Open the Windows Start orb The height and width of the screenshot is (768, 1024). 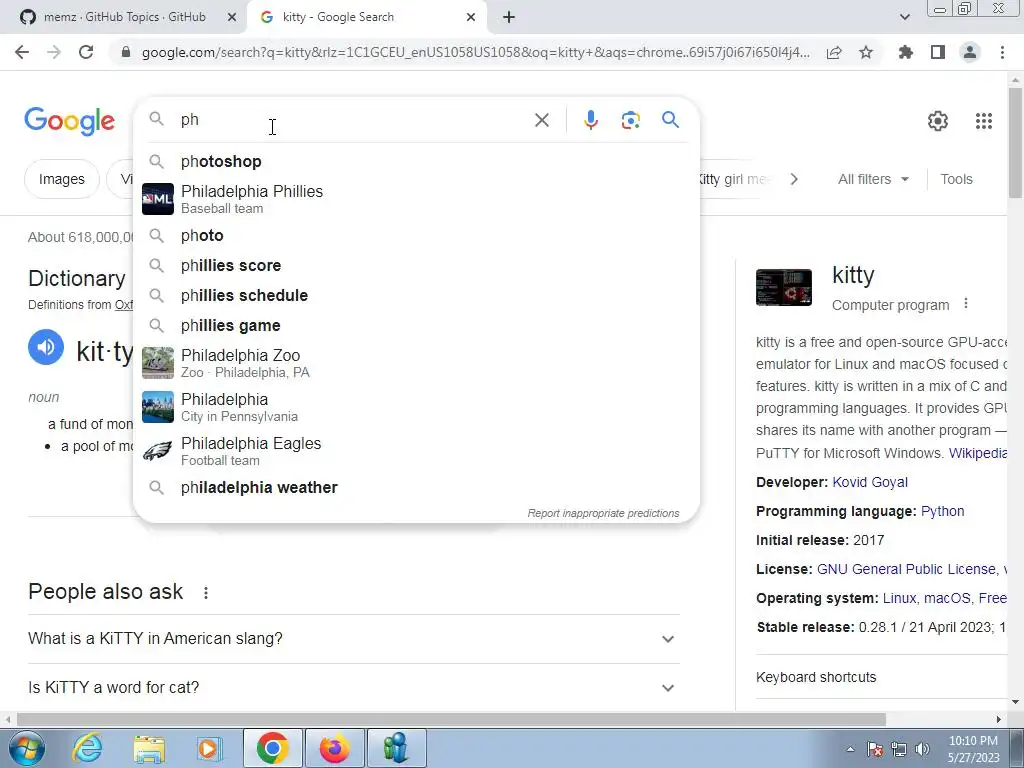pyautogui.click(x=27, y=748)
